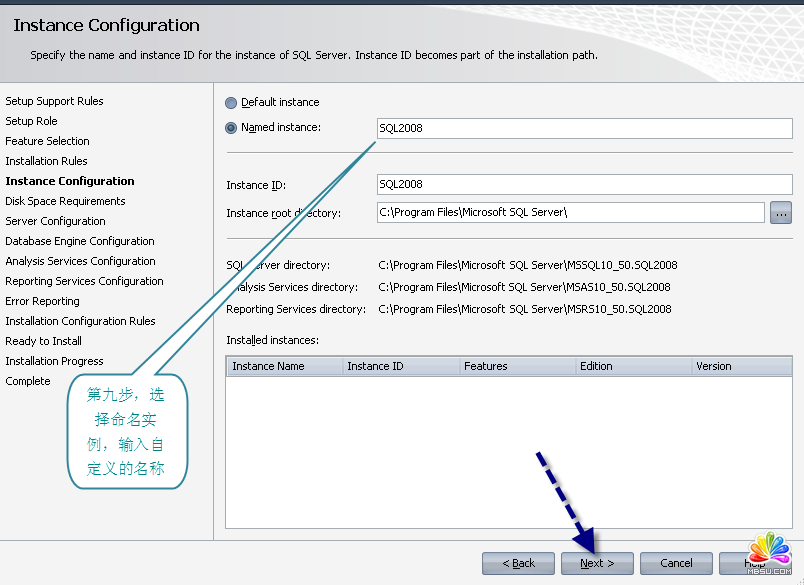Click the empty Installed instances list area

508,450
